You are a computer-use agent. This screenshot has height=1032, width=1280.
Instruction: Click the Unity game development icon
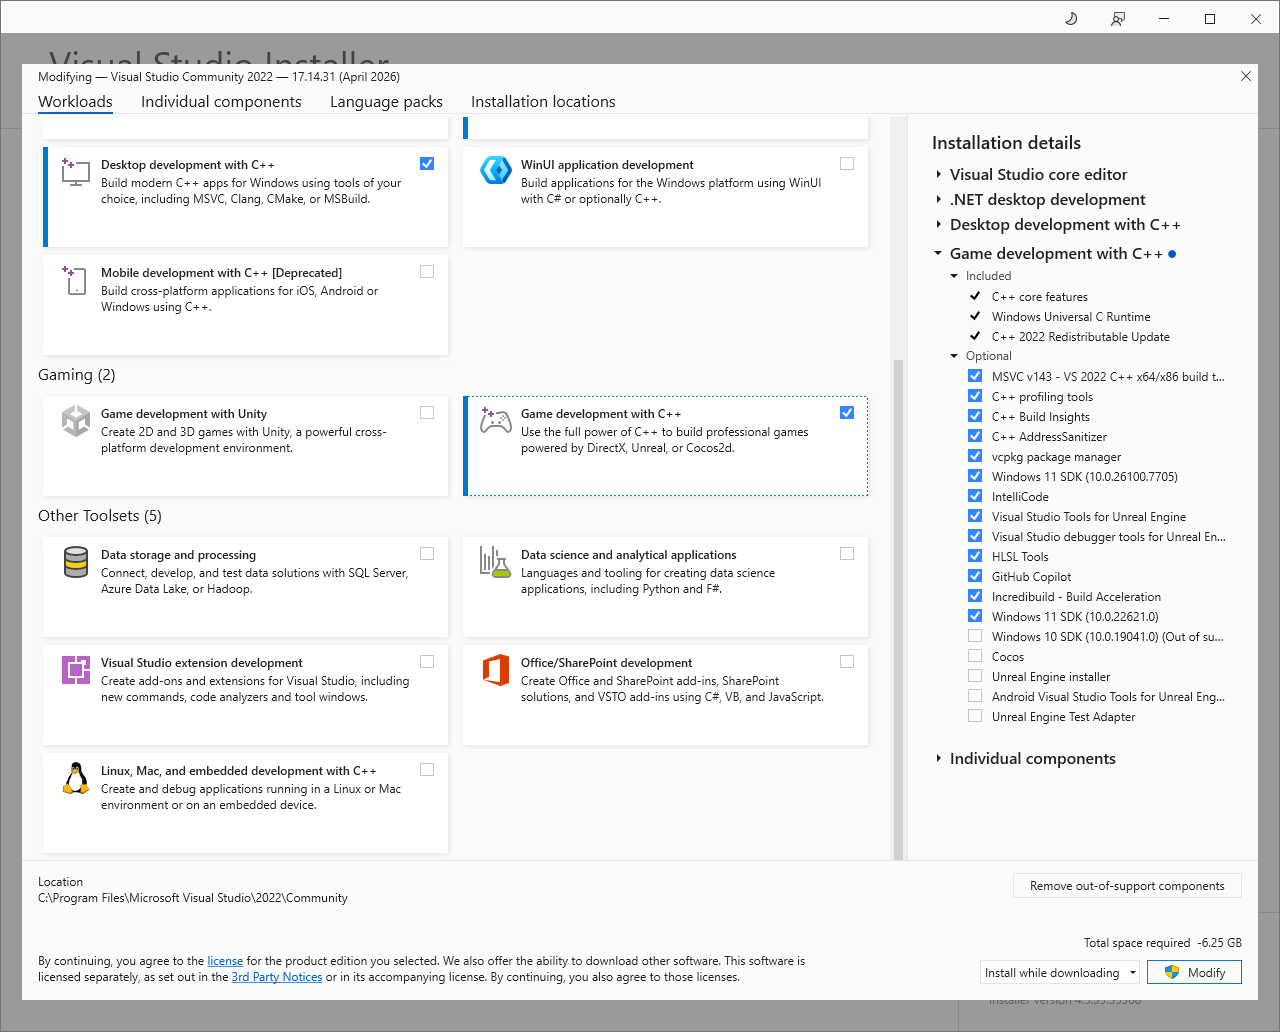coord(76,420)
